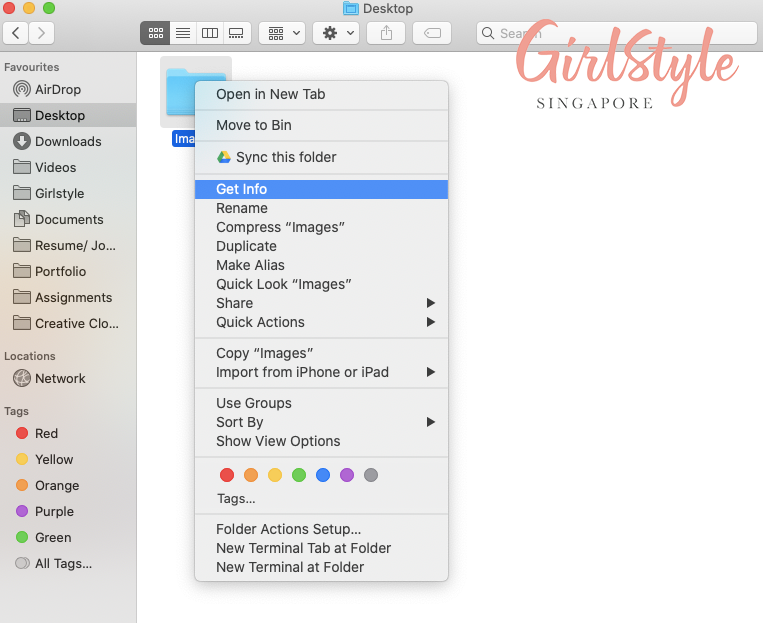Choose Copy “Images”
Image resolution: width=763 pixels, height=623 pixels.
click(x=321, y=353)
